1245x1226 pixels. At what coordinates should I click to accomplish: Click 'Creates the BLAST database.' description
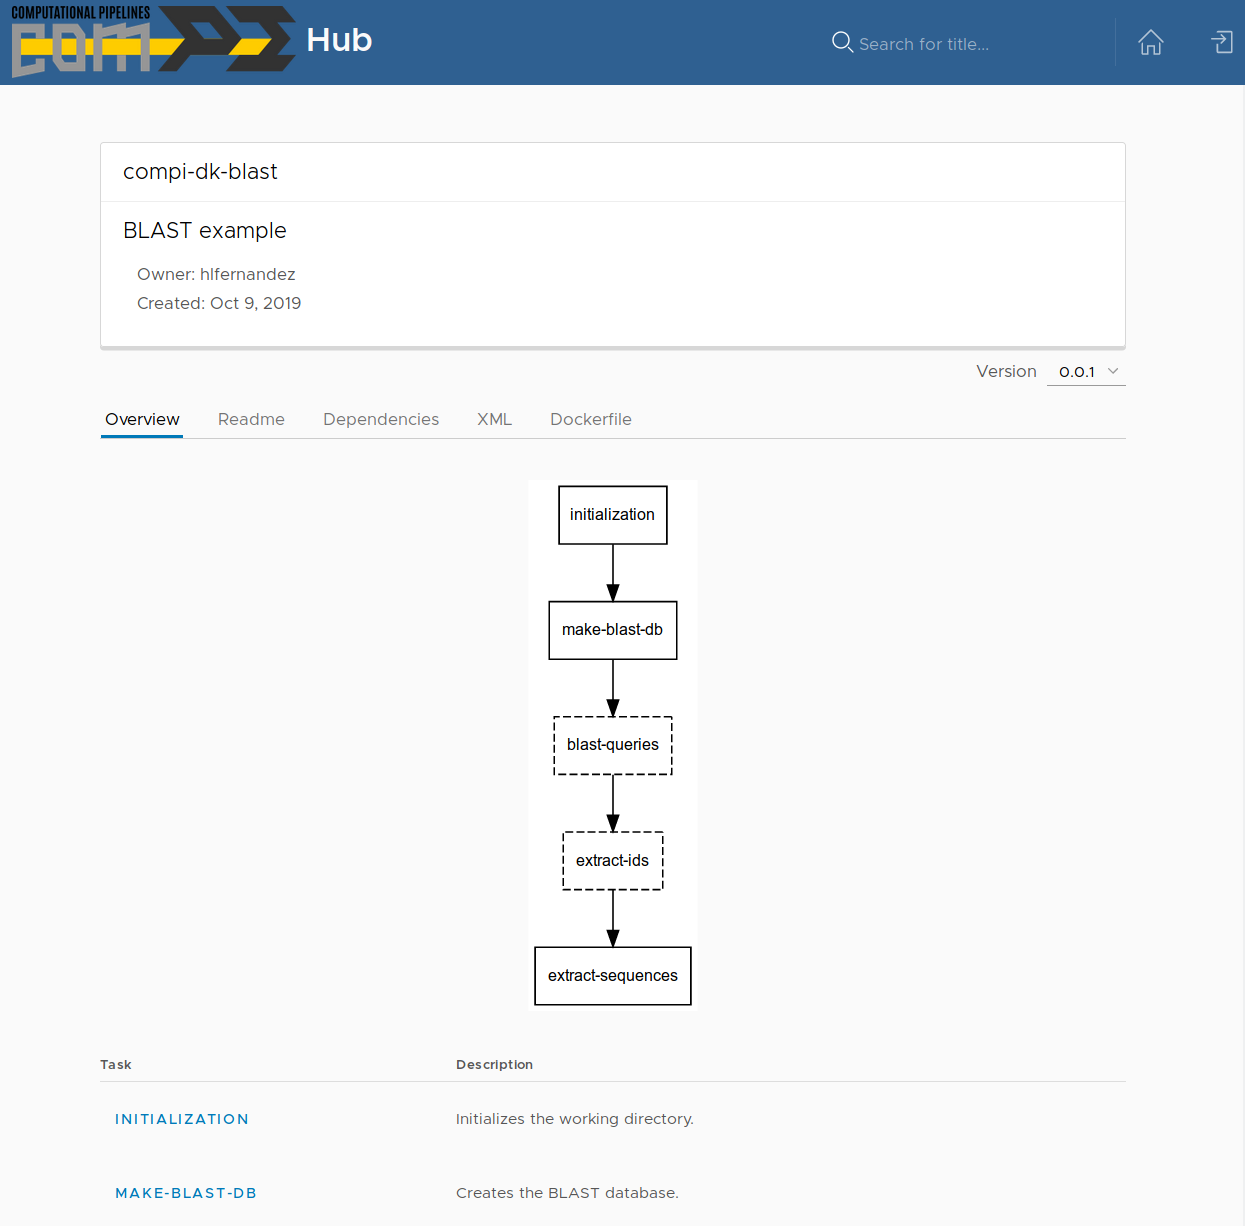point(567,1193)
